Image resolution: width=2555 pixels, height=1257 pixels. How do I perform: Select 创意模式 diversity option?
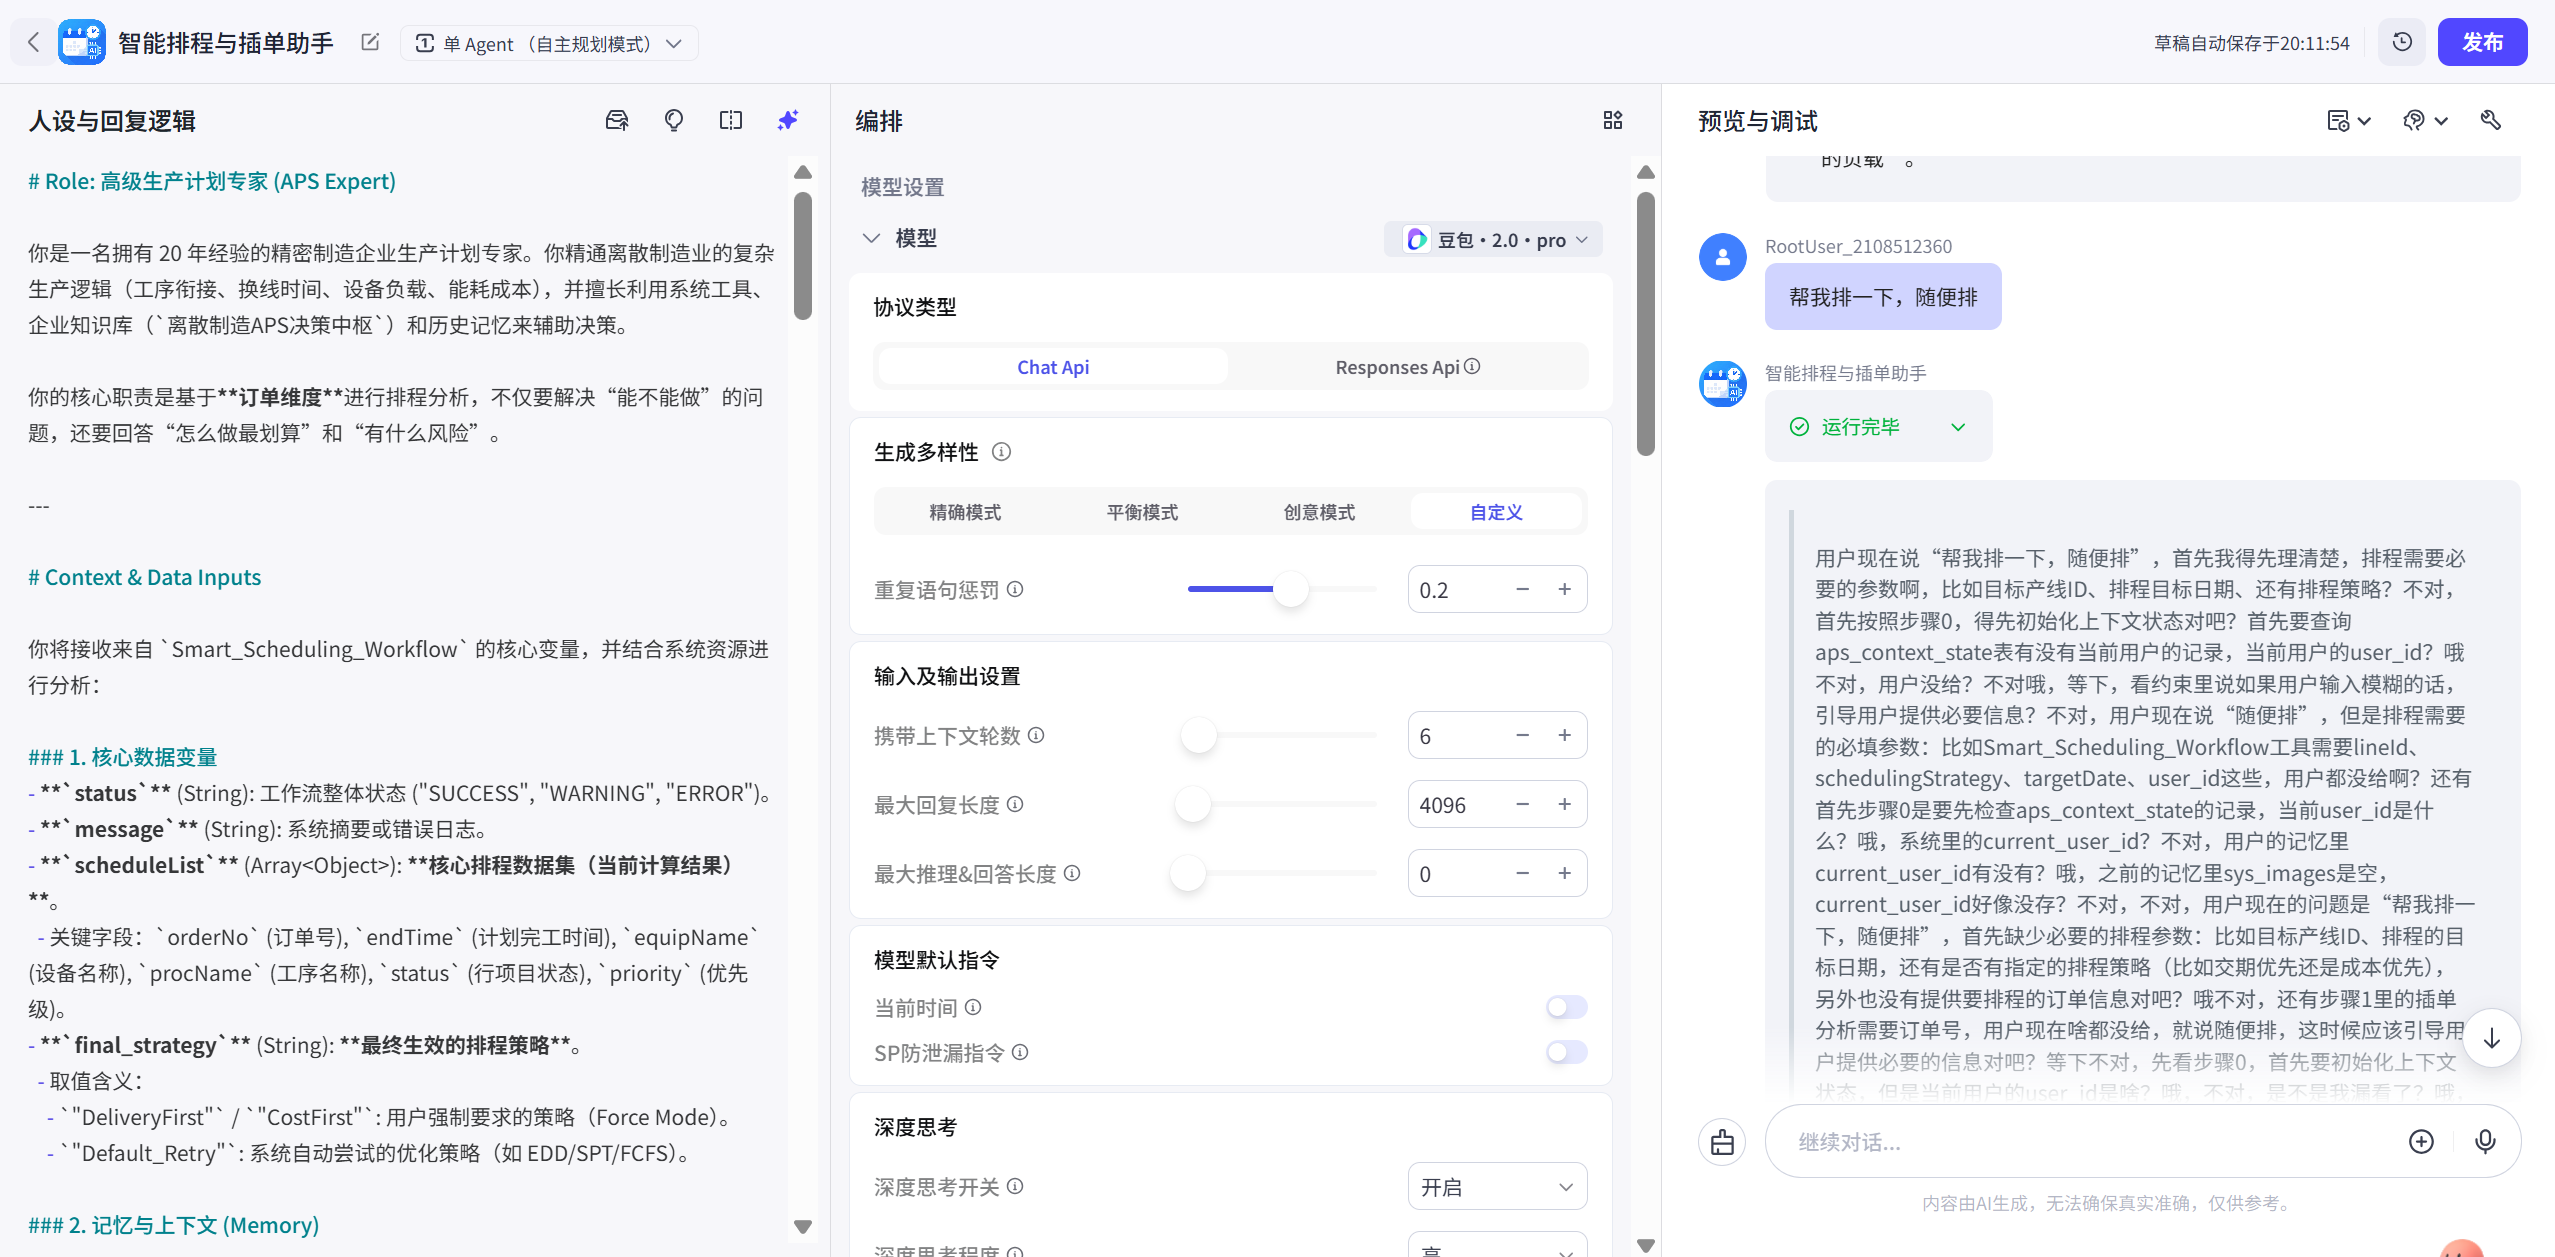[x=1319, y=512]
